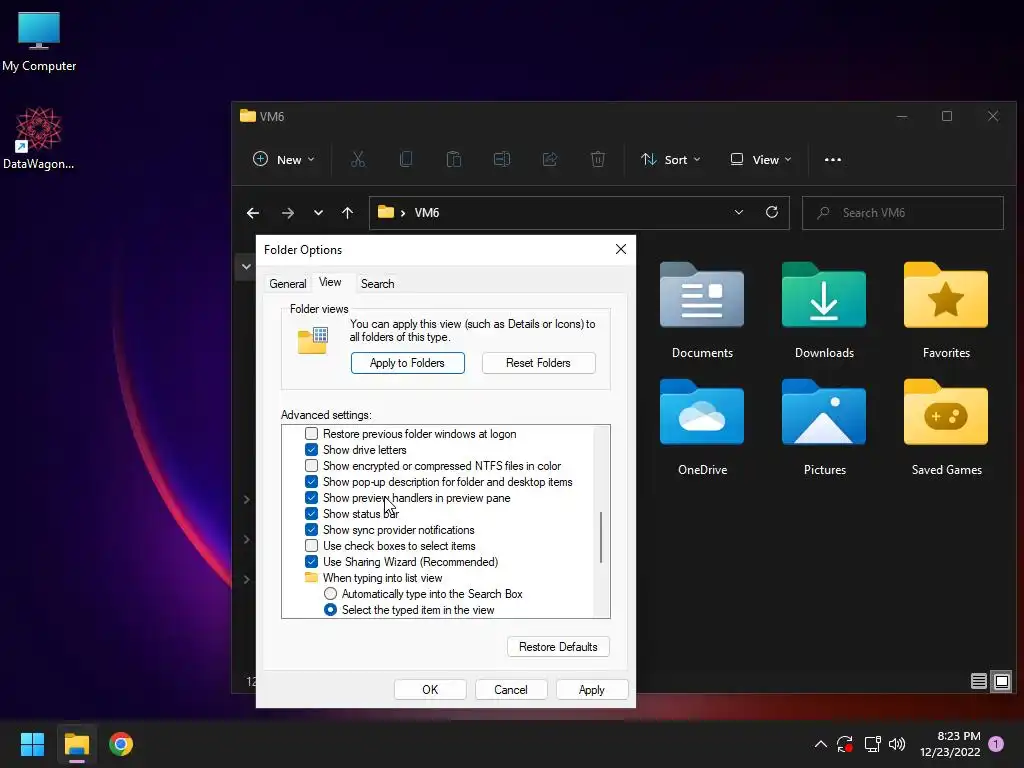Open File Explorer from the taskbar
The image size is (1024, 768).
tap(76, 744)
